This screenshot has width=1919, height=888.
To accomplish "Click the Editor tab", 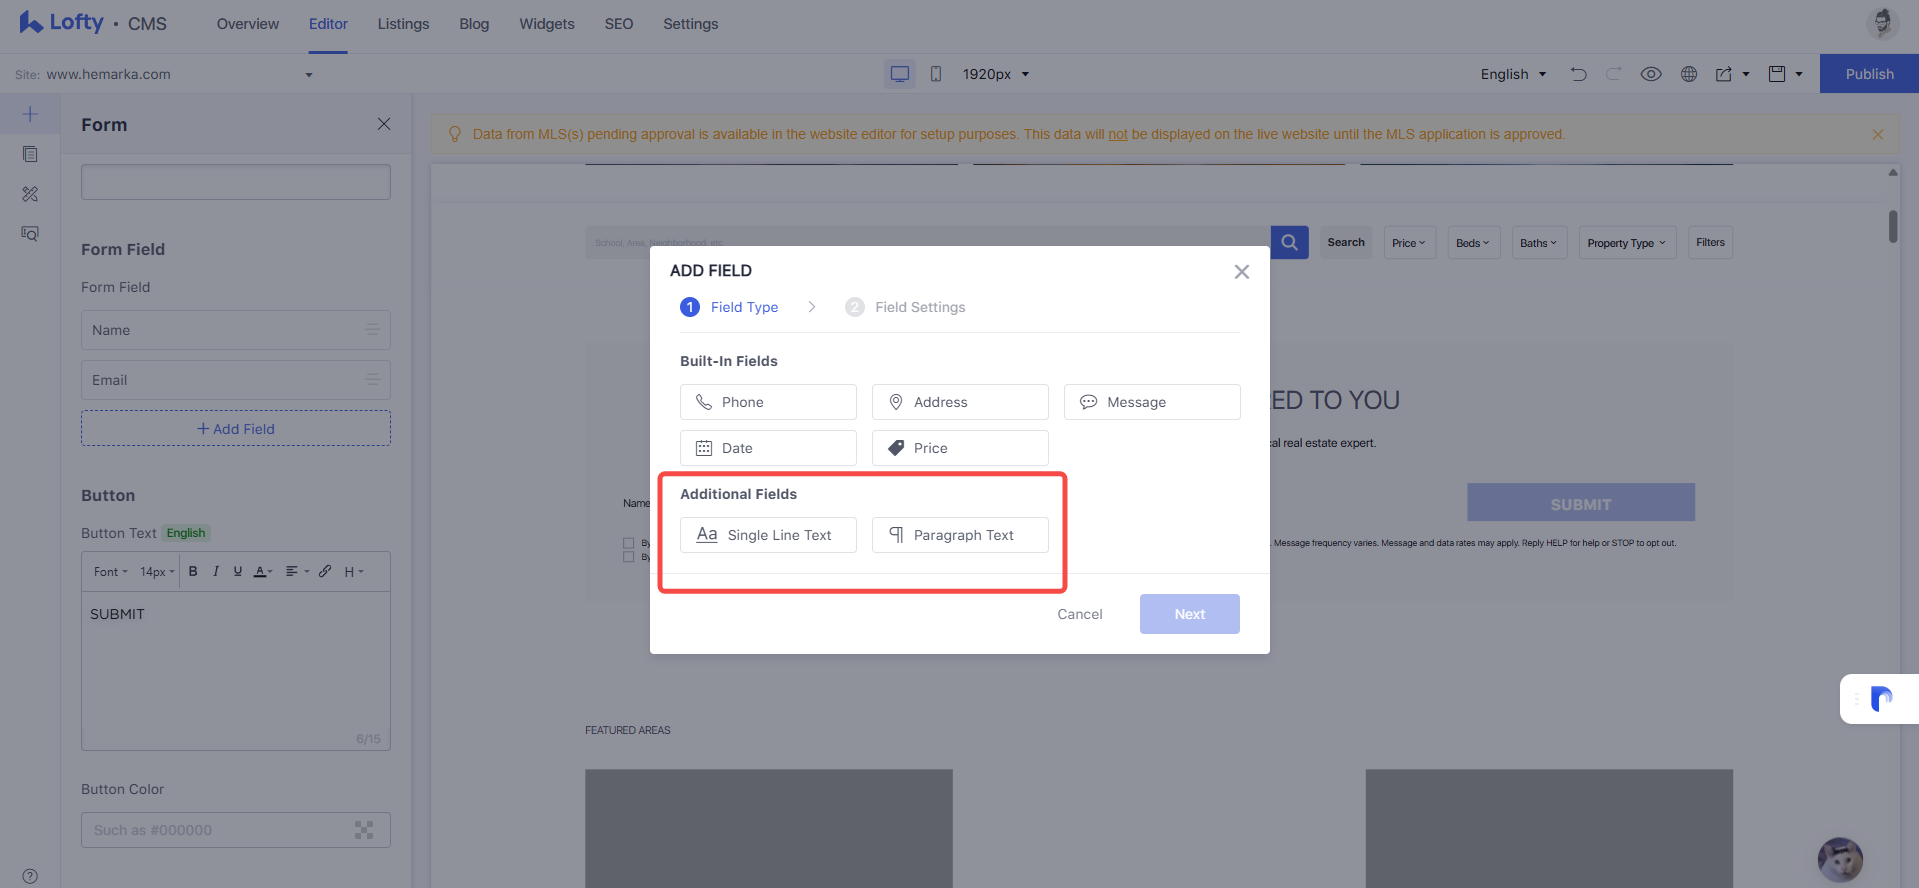I will (328, 24).
